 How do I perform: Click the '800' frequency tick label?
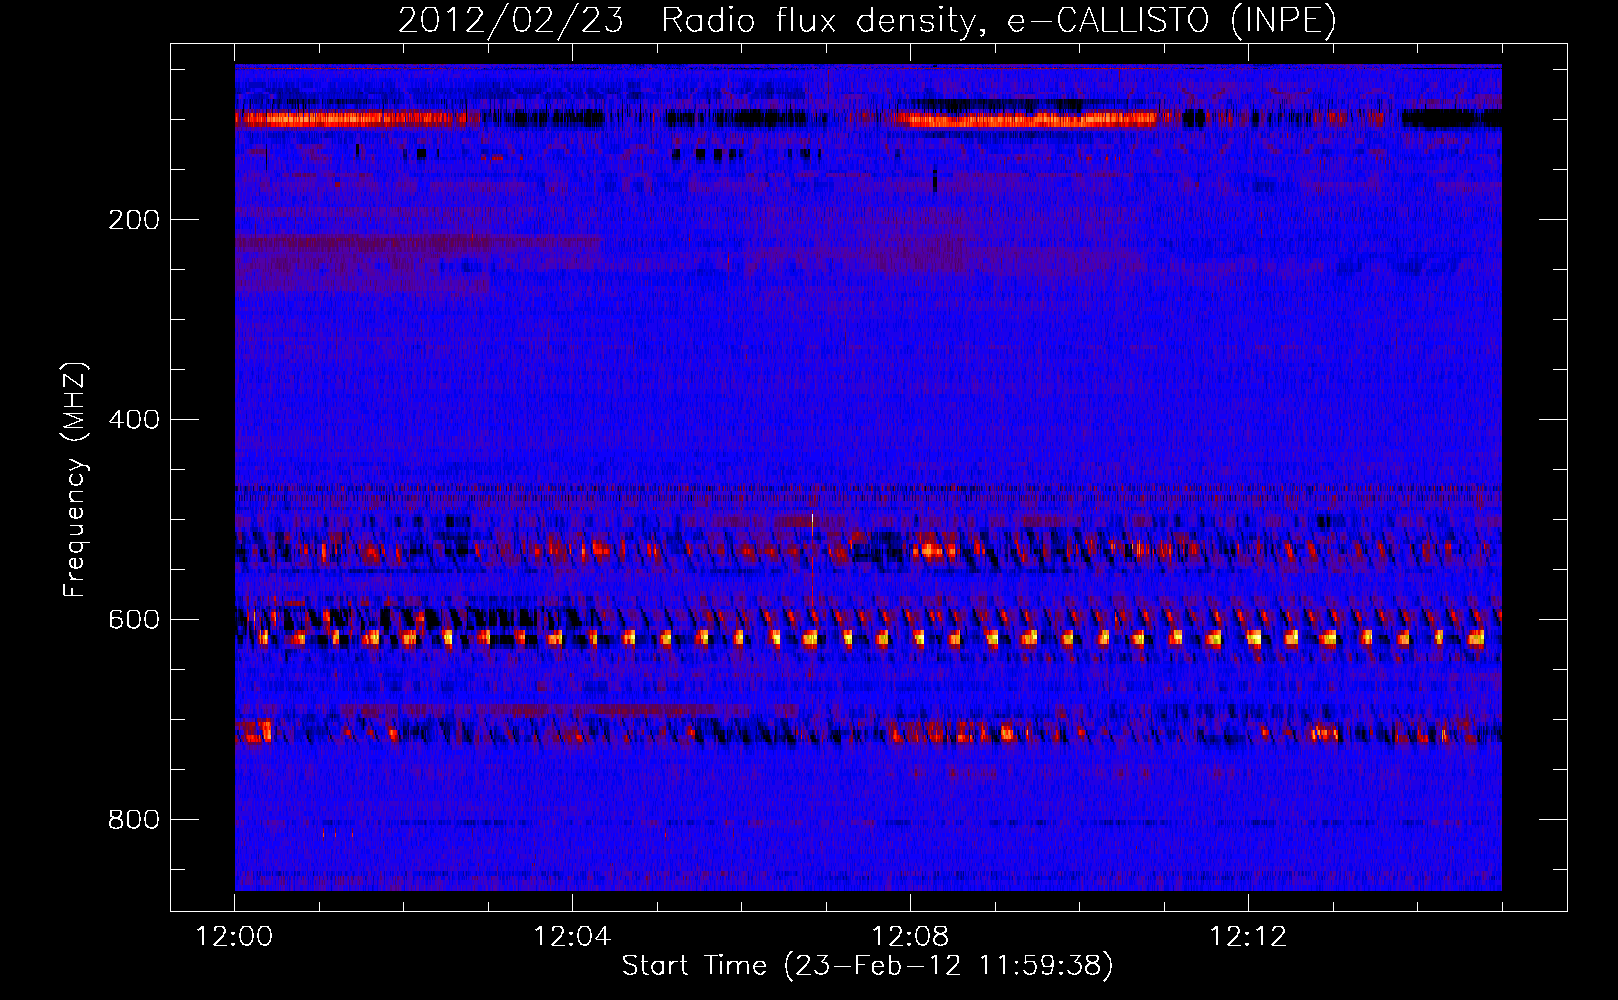pyautogui.click(x=134, y=820)
